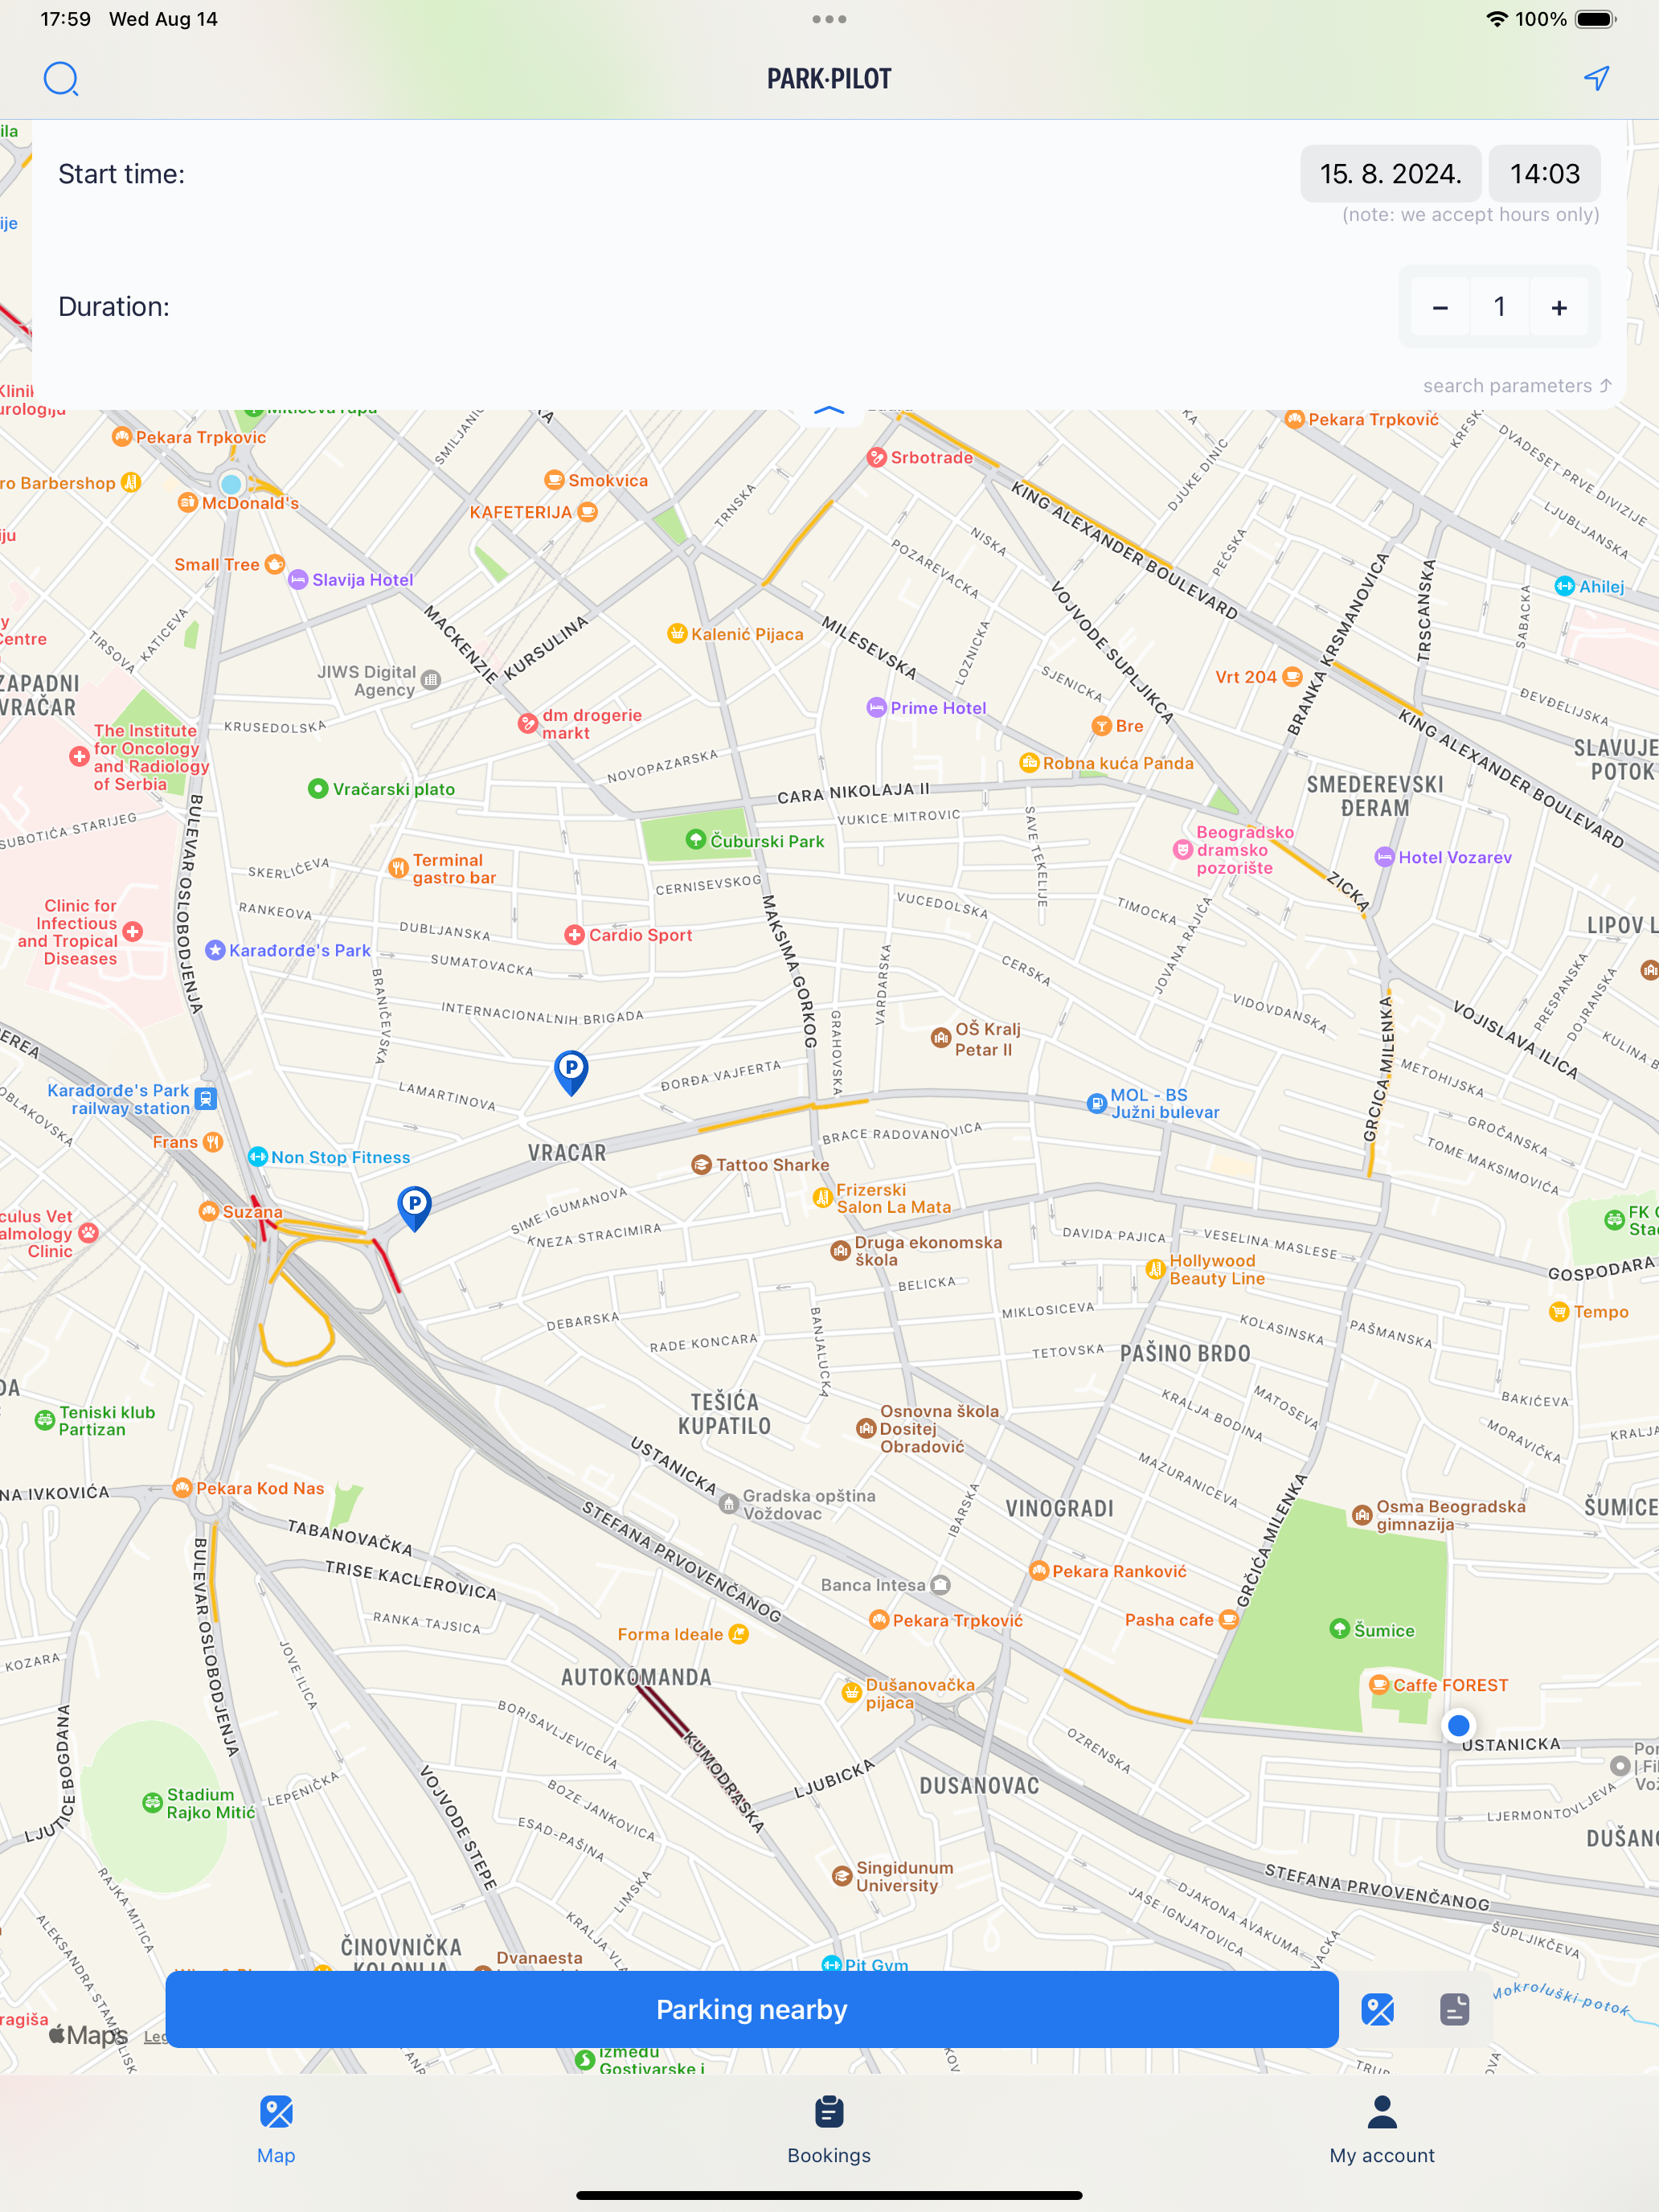This screenshot has height=2212, width=1659.
Task: Tap the Beogradsko dramsko pozorište marker
Action: point(1183,849)
